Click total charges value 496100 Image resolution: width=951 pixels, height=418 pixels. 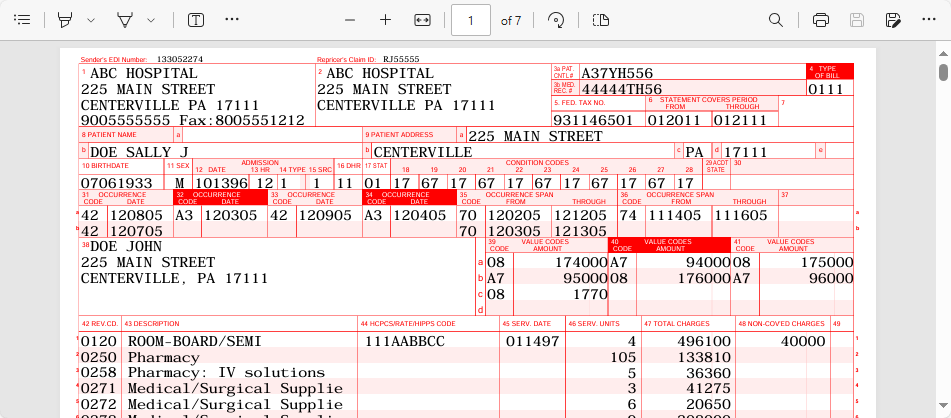click(704, 342)
